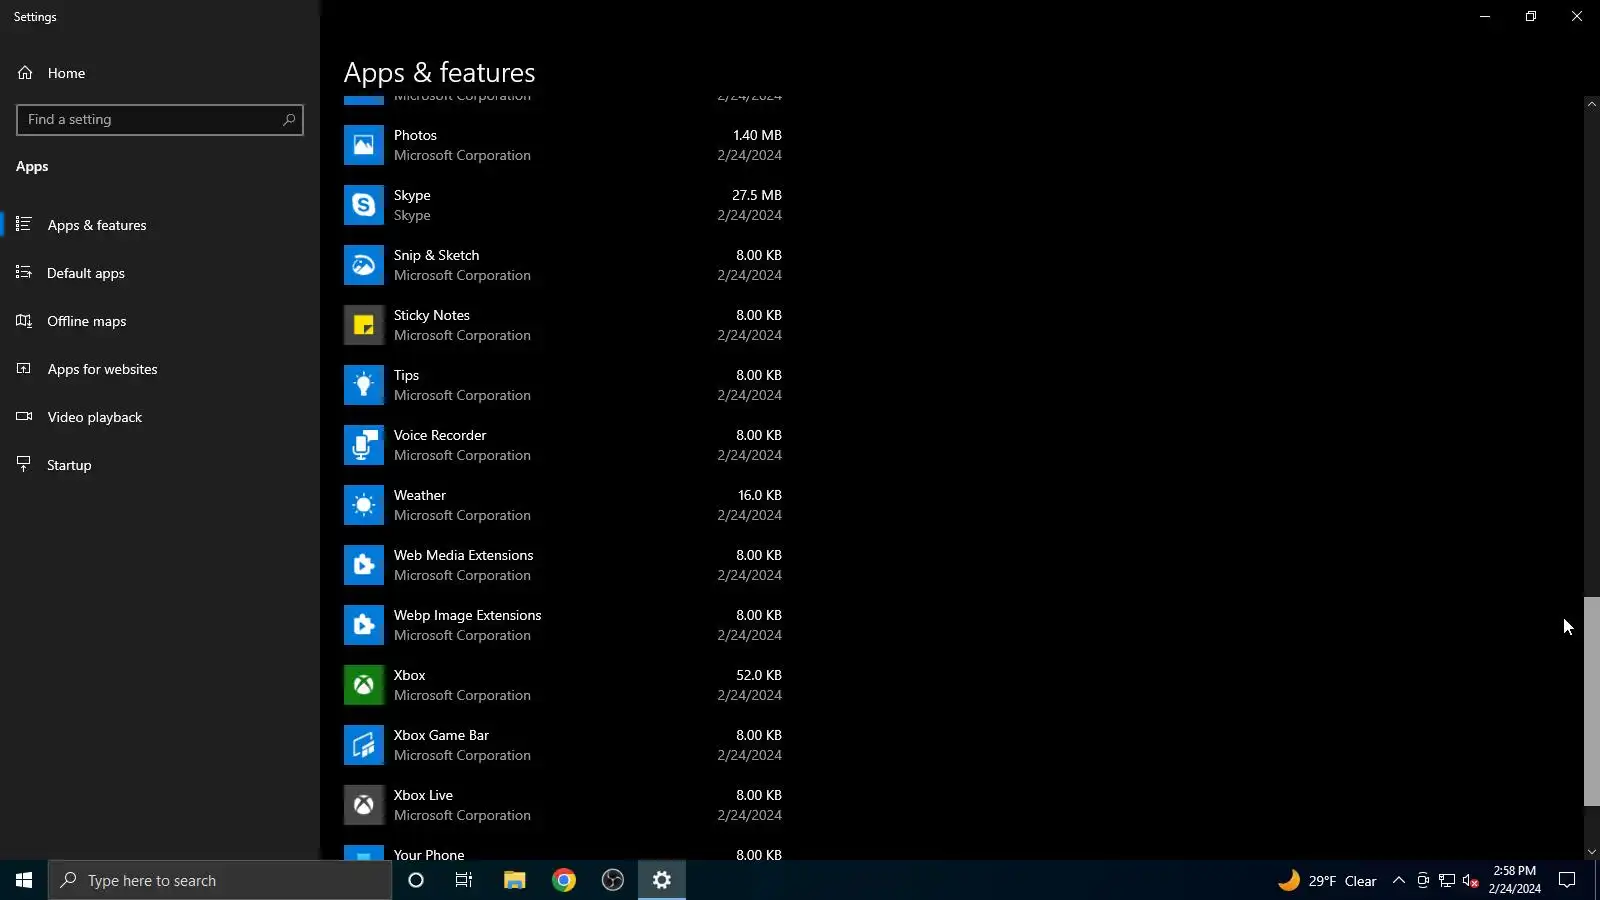Viewport: 1600px width, 900px height.
Task: Click the Sticky Notes app icon
Action: coord(364,325)
